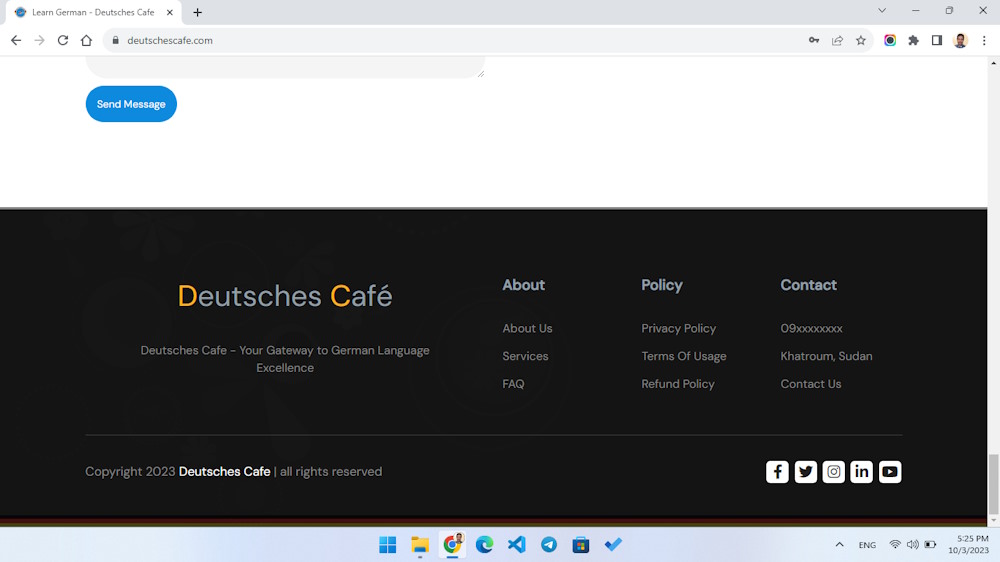
Task: Open the Privacy Policy link
Action: click(x=679, y=329)
